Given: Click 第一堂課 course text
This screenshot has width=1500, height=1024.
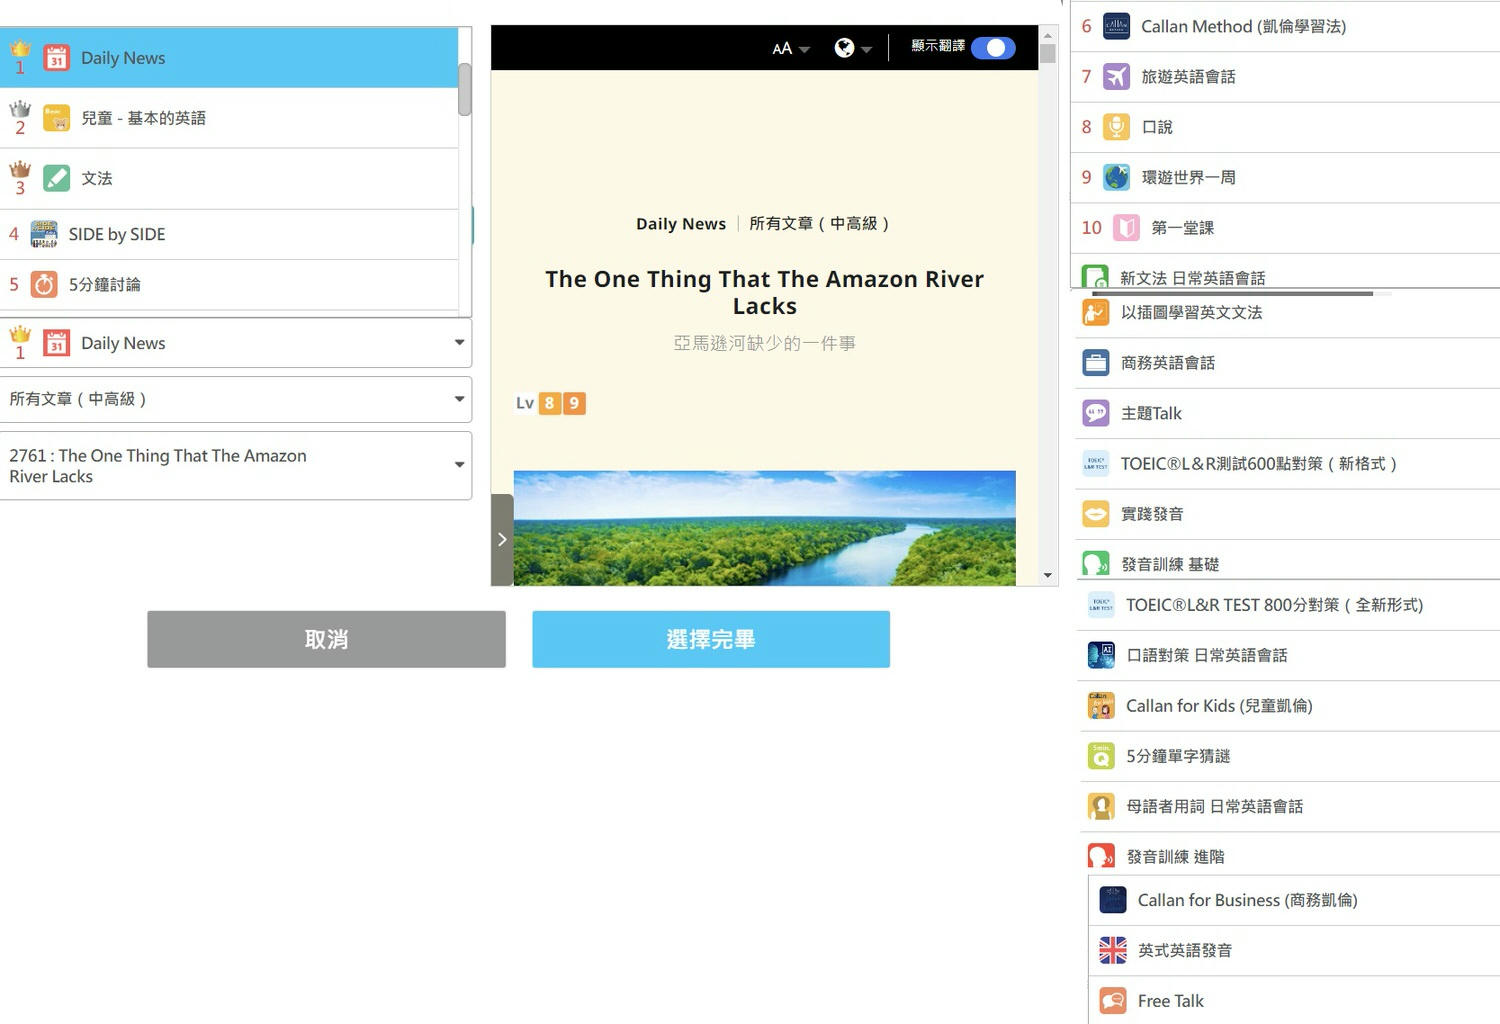Looking at the screenshot, I should 1183,227.
